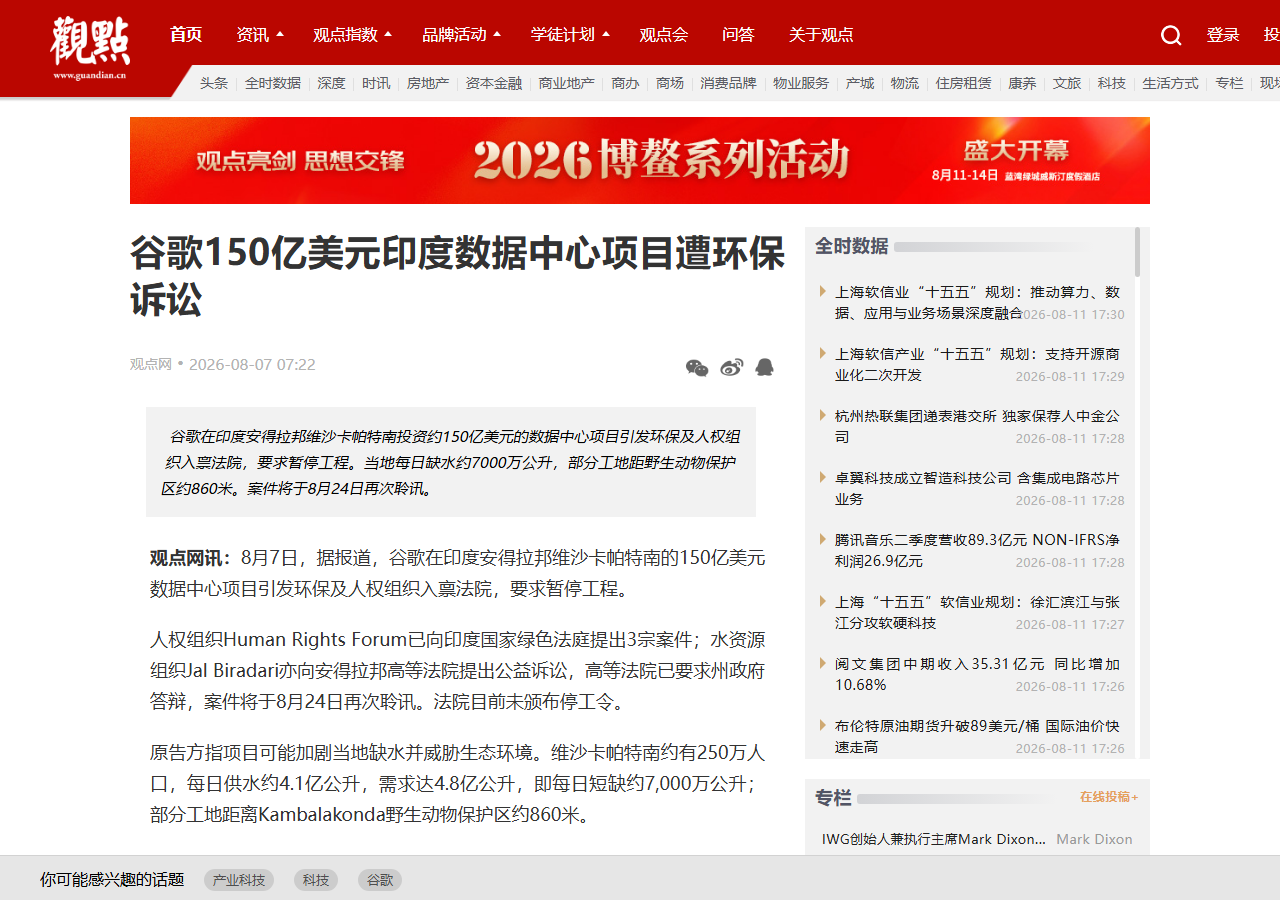Image resolution: width=1280 pixels, height=900 pixels.
Task: Open 上海软信产业“十五五”规划 开源 news item
Action: point(977,364)
